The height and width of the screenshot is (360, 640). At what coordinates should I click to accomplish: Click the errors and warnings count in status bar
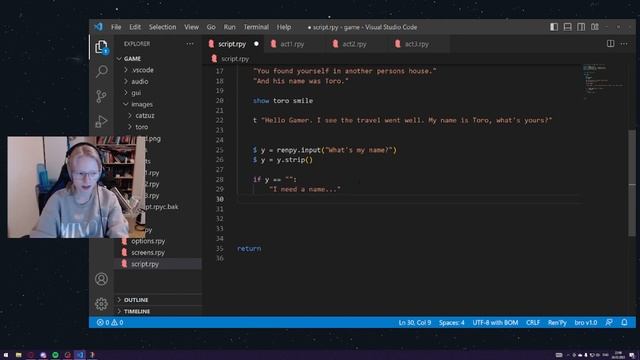pos(110,322)
